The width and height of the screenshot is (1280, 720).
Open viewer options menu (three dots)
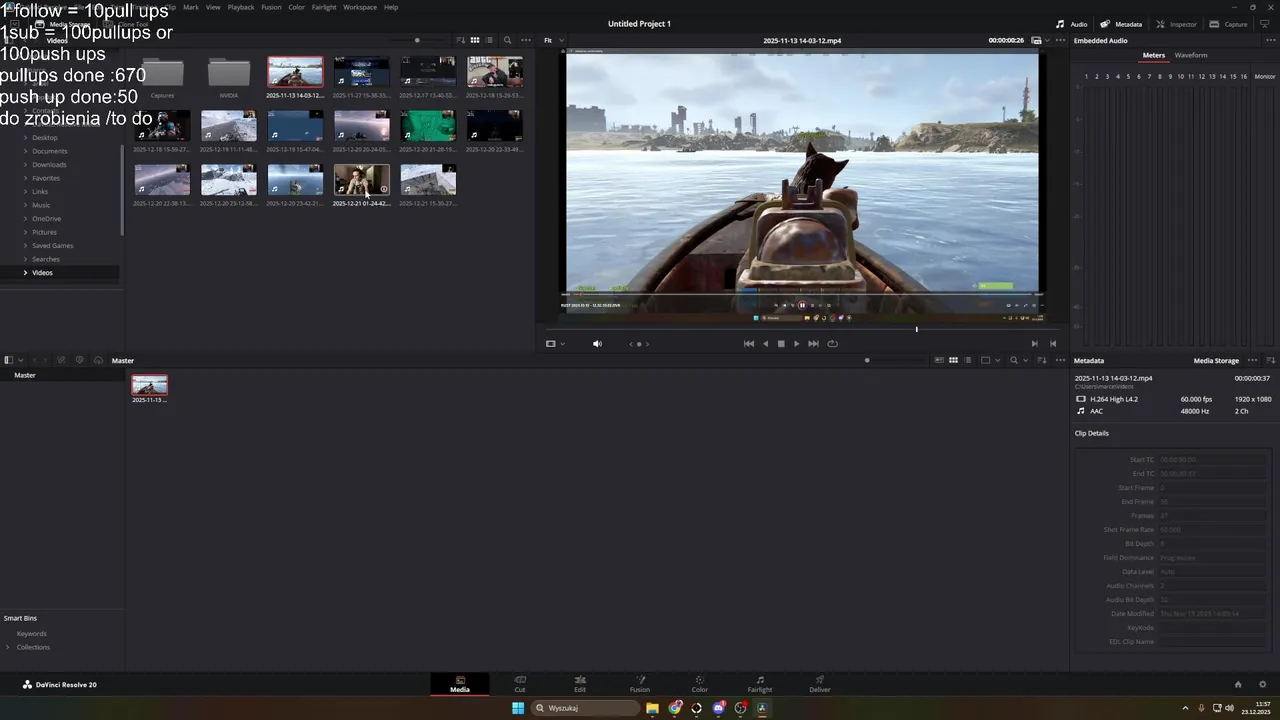[1059, 40]
